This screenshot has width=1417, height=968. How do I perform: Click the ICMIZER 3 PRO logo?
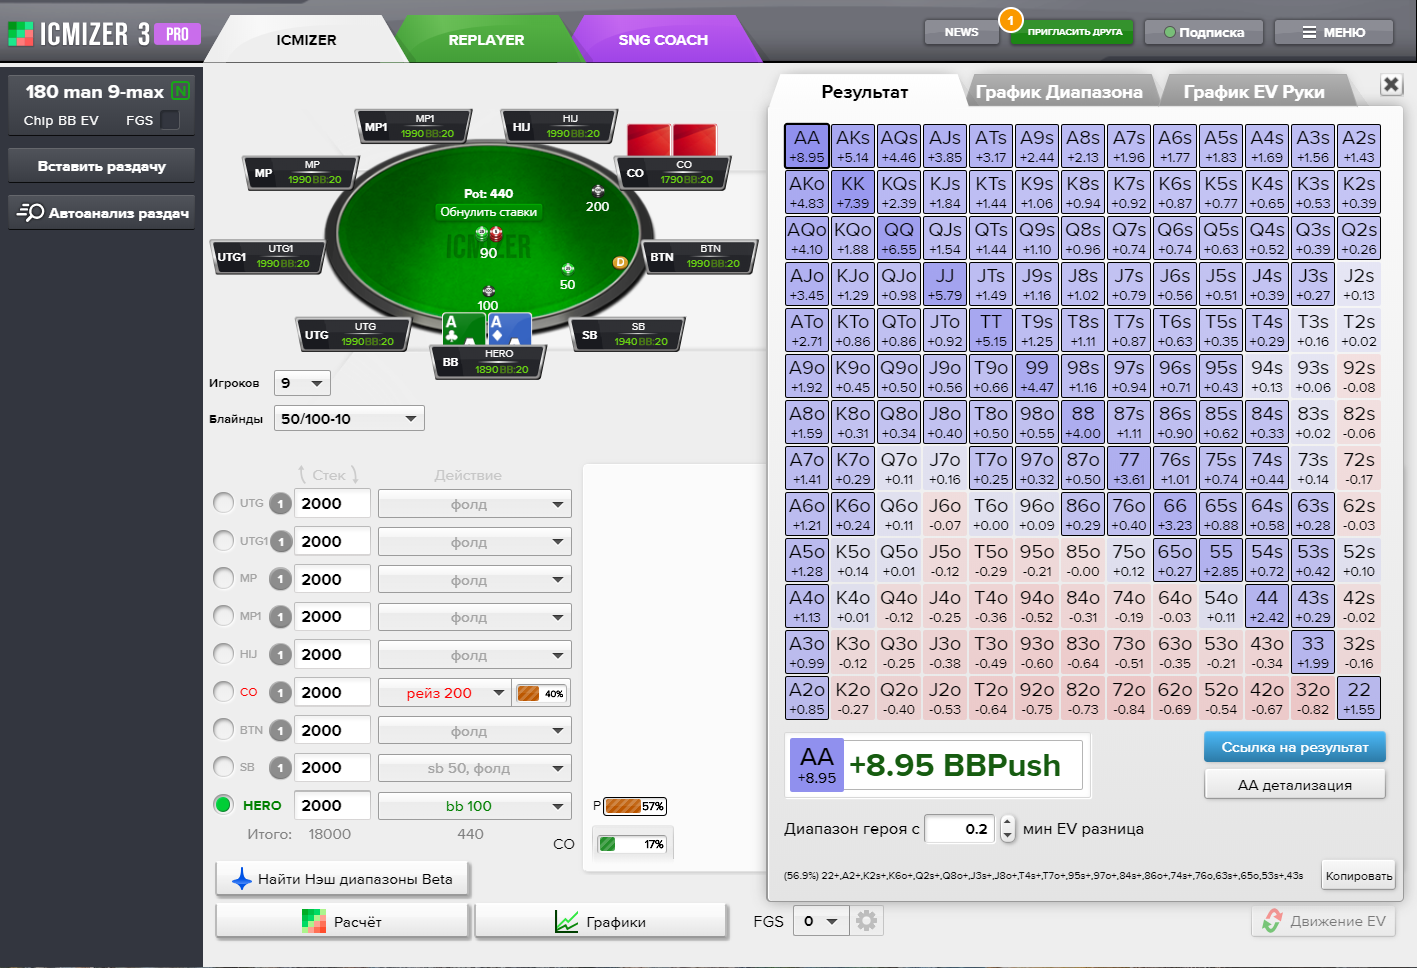click(x=104, y=34)
